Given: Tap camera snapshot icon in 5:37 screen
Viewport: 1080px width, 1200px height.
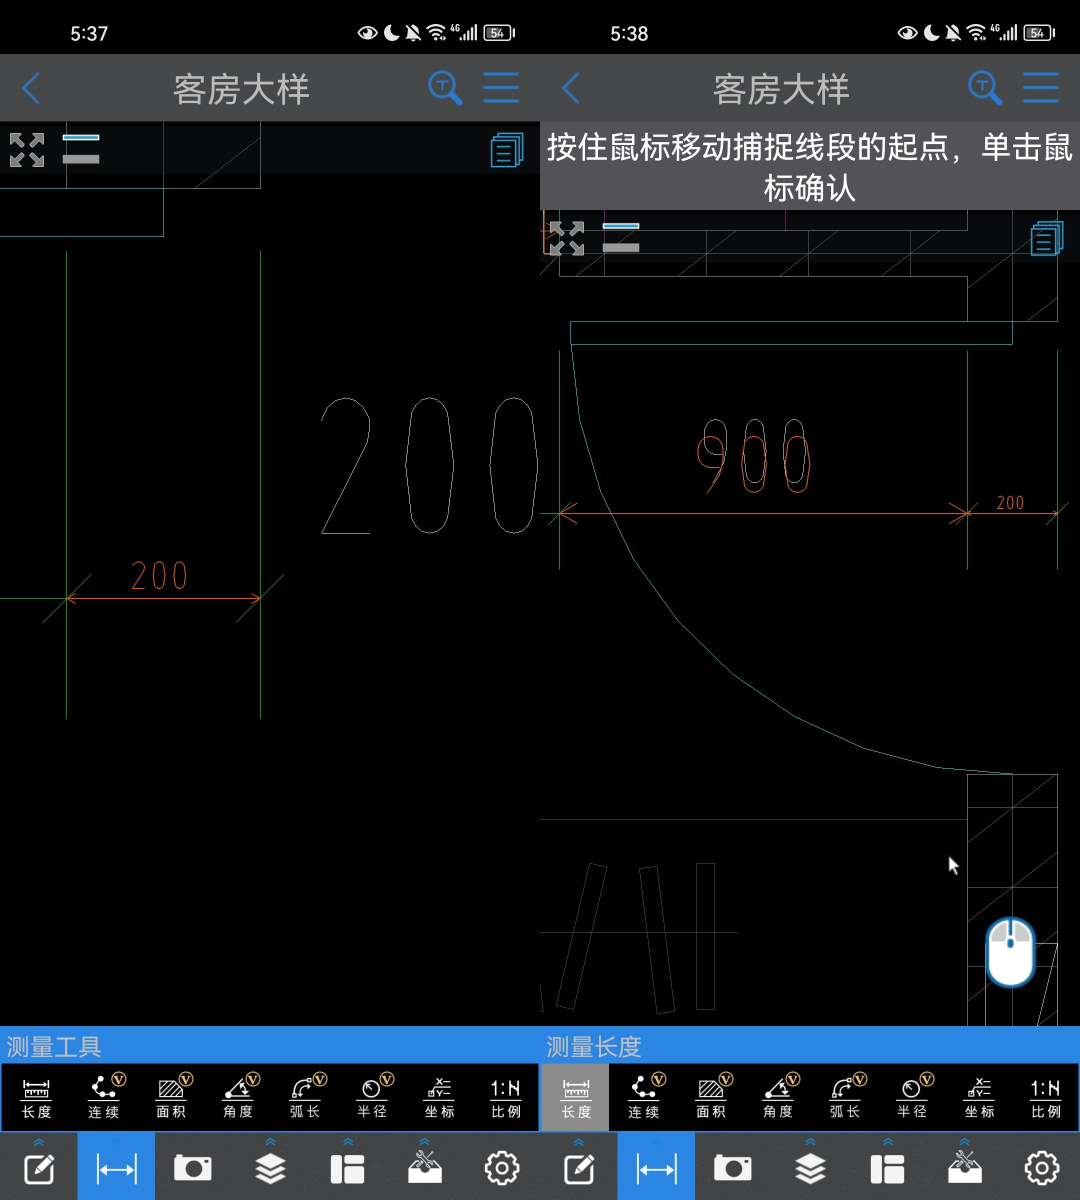Looking at the screenshot, I should [193, 1167].
